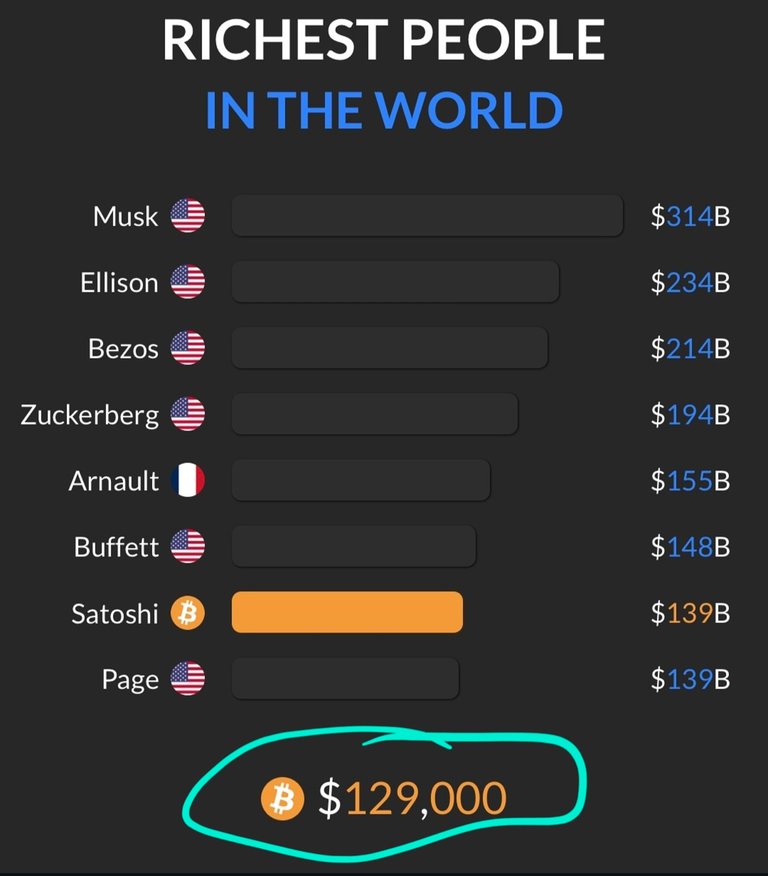This screenshot has width=768, height=876.
Task: Click the US flag beside Ellison
Action: click(x=188, y=282)
